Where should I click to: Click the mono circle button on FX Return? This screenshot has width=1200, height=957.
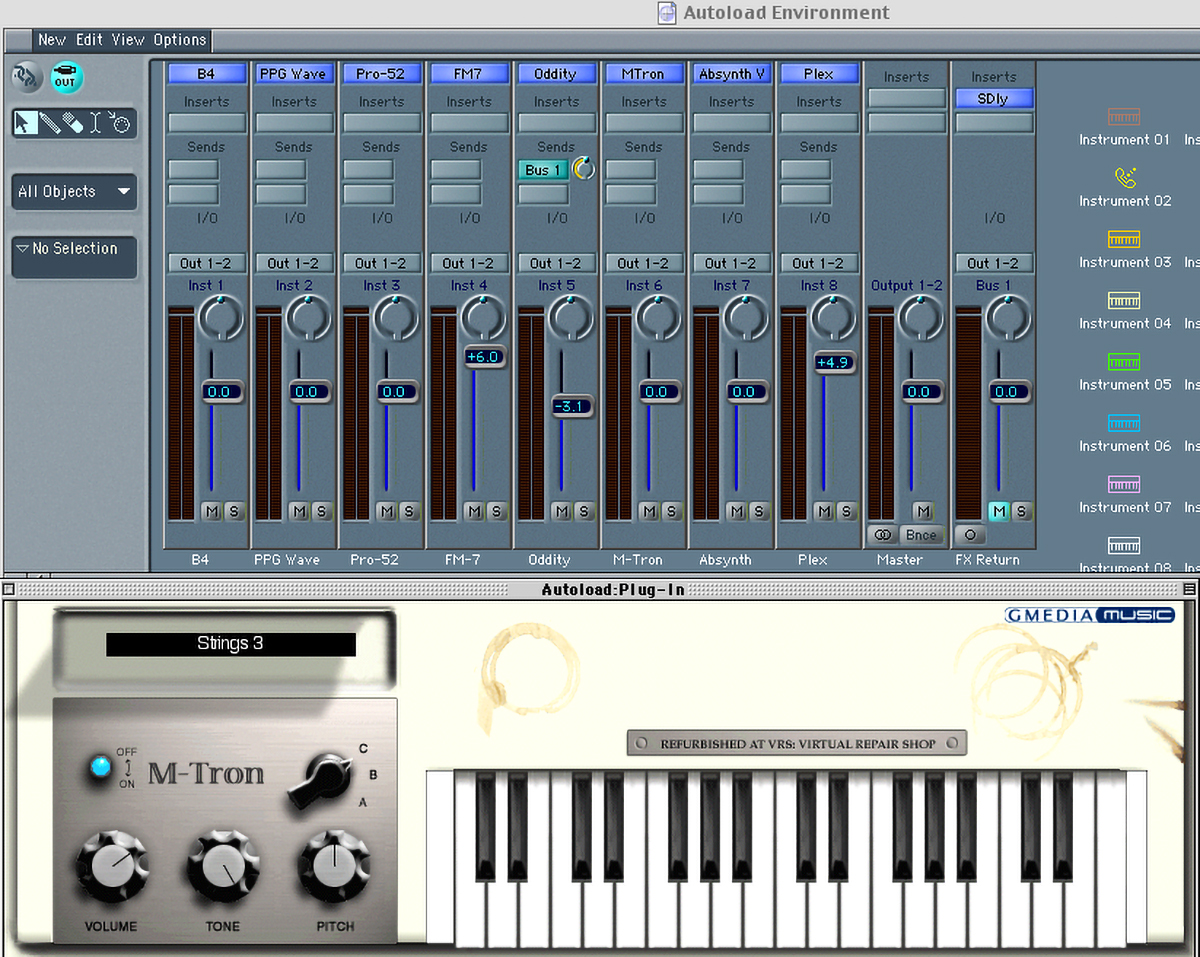[970, 534]
